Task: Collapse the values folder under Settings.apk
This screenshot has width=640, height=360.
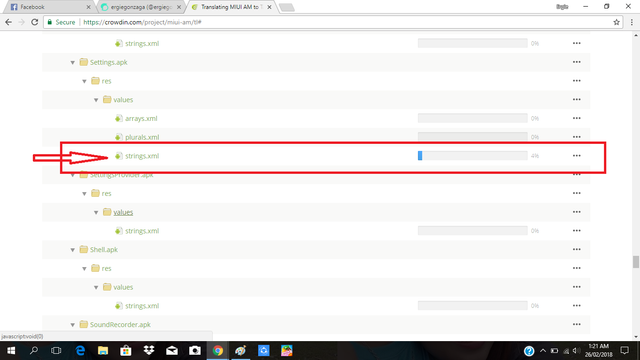Action: click(x=96, y=100)
